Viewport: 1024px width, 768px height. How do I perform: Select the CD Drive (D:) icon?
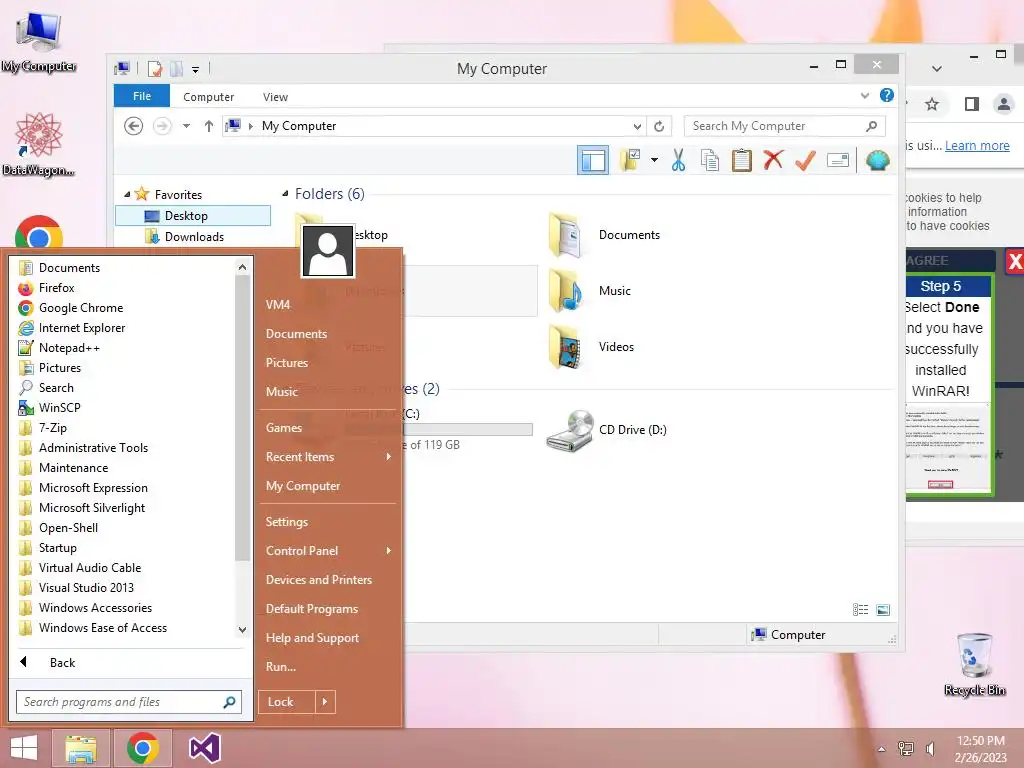(x=607, y=430)
